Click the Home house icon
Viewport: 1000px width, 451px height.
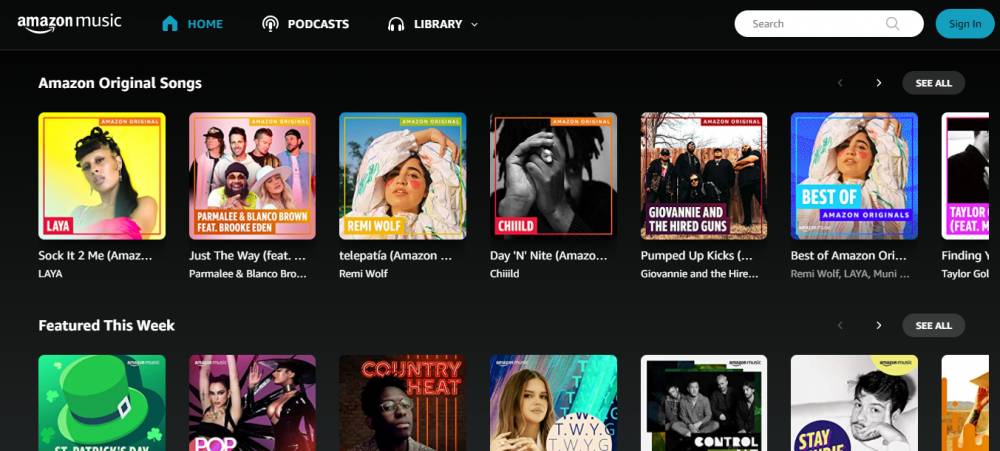[170, 24]
